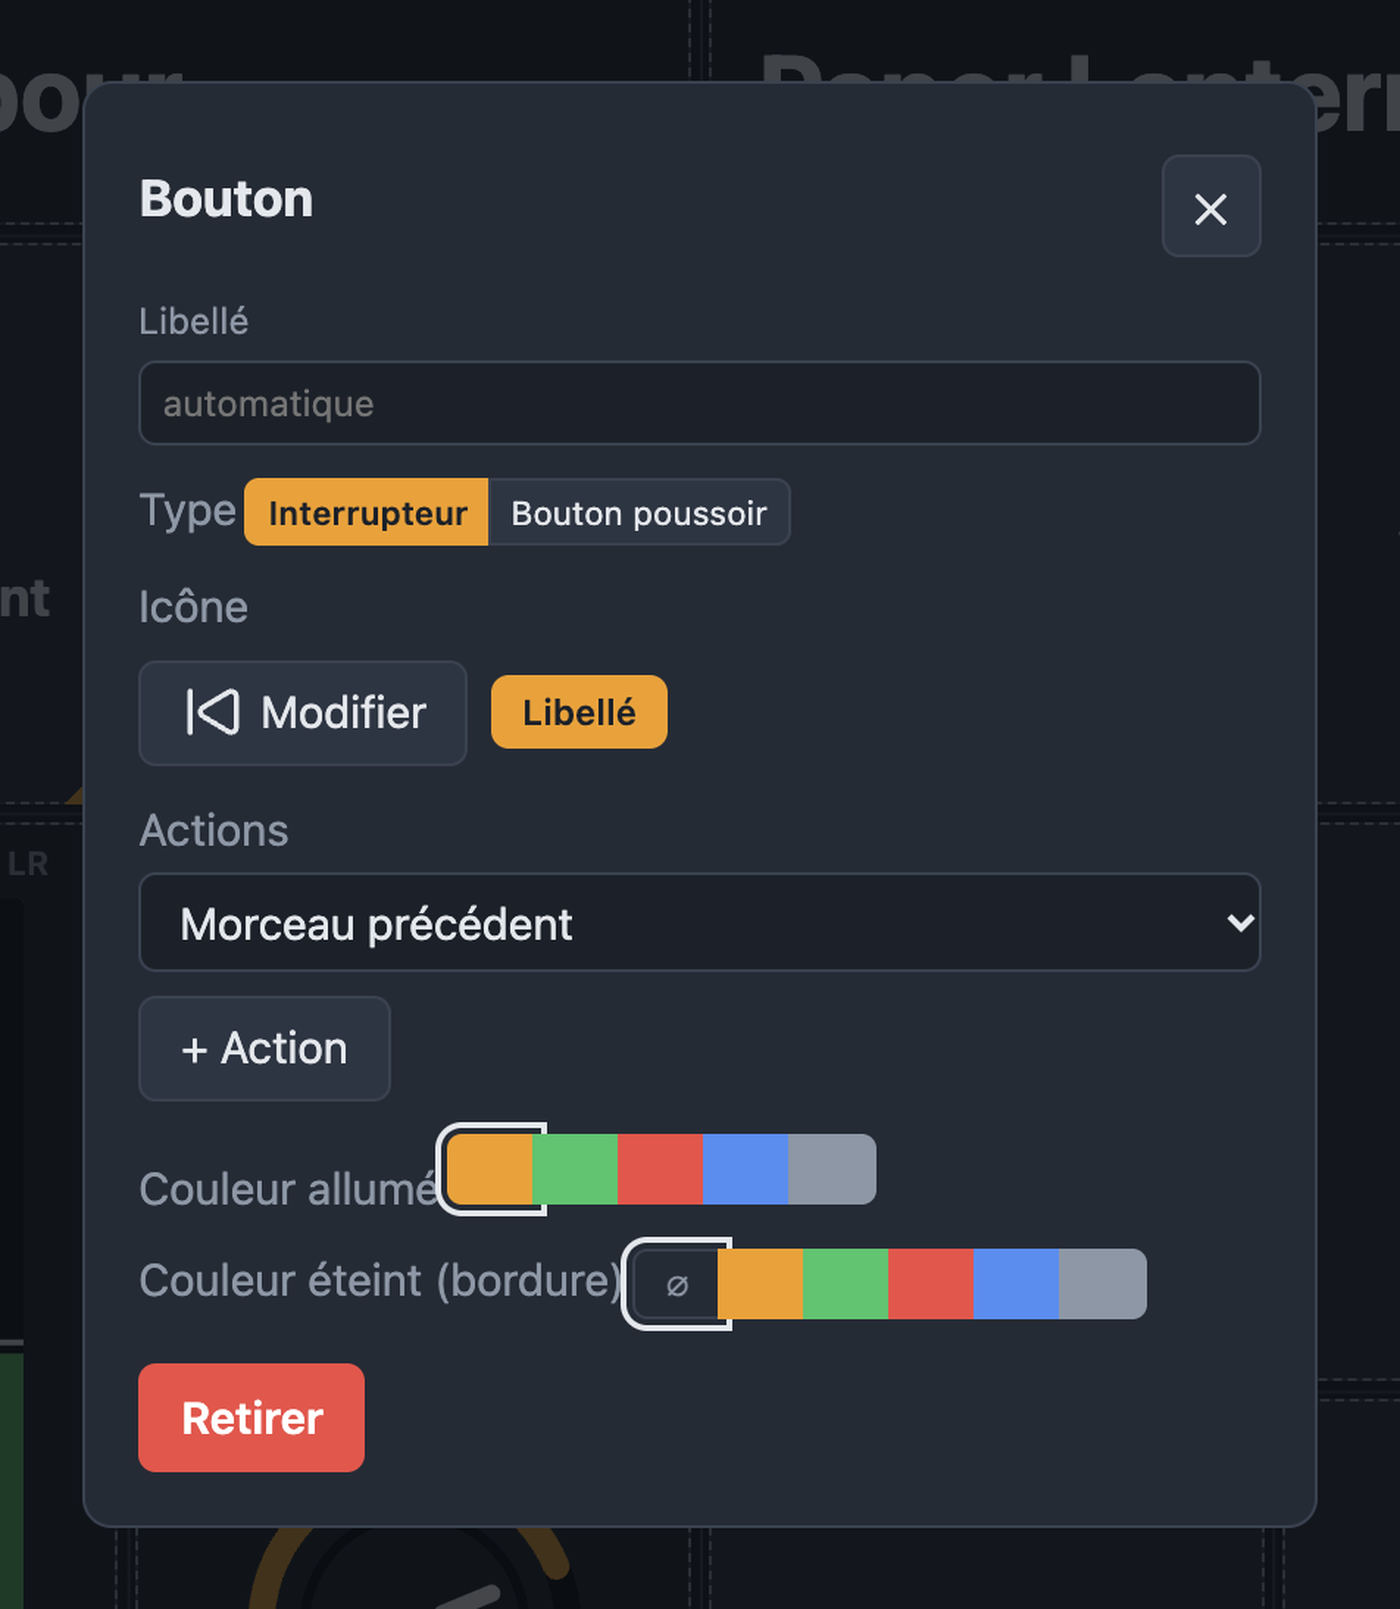Select Interrupteur type
1400x1609 pixels.
coord(367,513)
